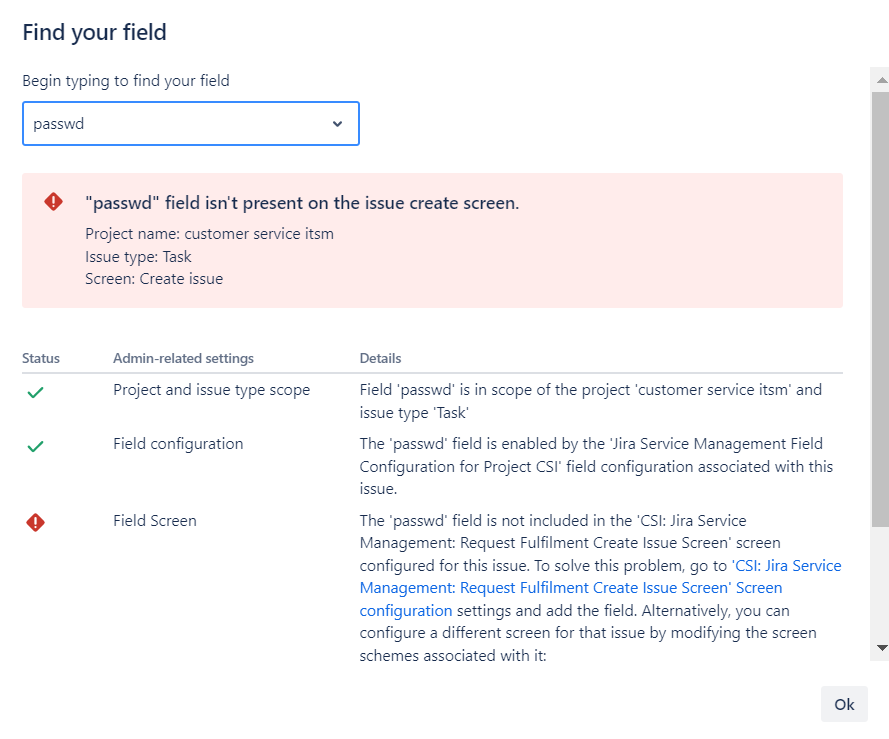This screenshot has height=739, width=889.
Task: Click green checkmark for Project and issue type scope
Action: 35,392
